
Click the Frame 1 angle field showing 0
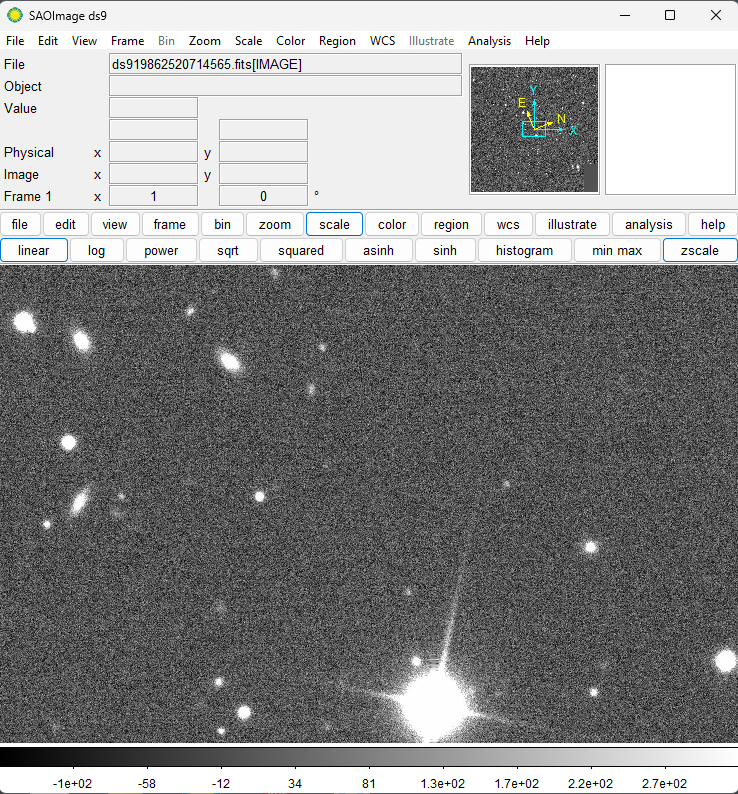click(263, 196)
